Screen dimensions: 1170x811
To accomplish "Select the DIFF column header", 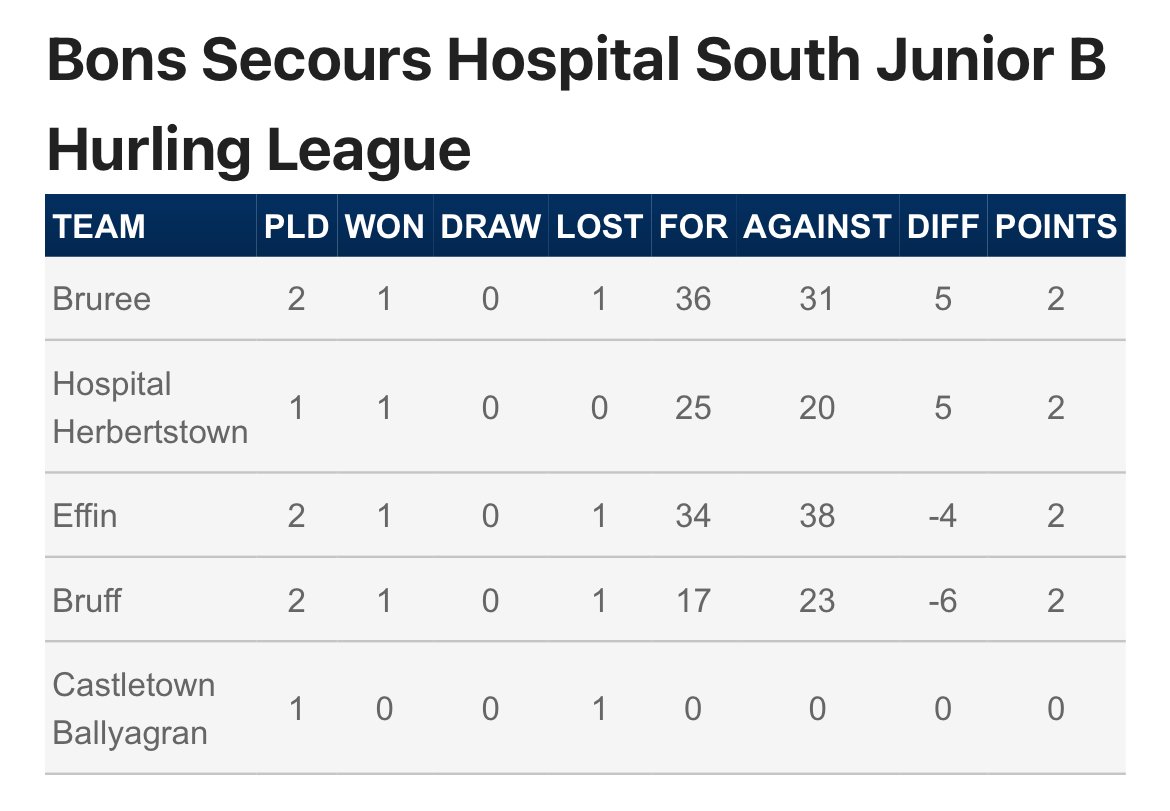I will (942, 226).
